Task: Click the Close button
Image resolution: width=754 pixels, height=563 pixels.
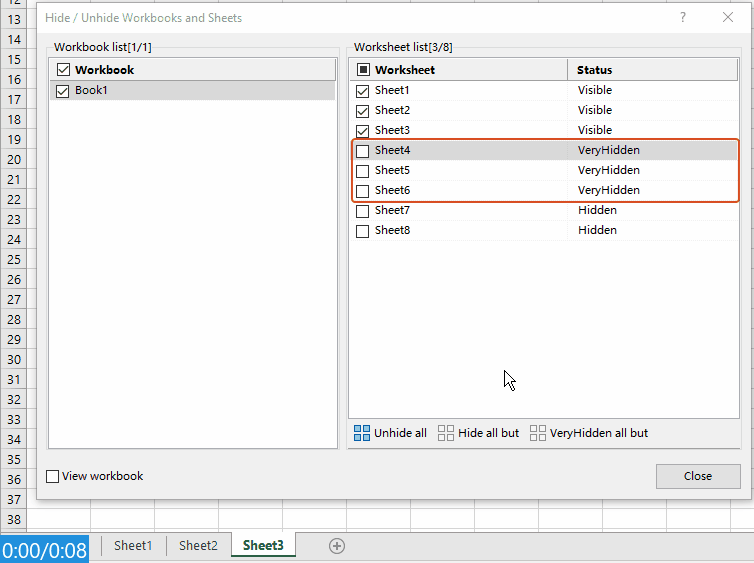Action: 698,476
